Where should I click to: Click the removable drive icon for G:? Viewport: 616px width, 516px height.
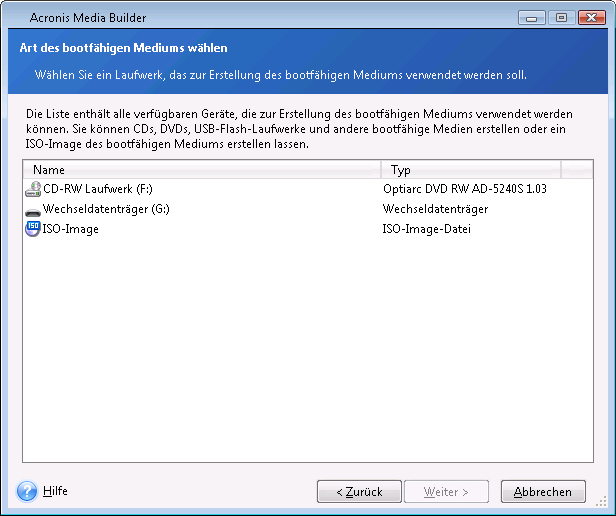[x=33, y=210]
